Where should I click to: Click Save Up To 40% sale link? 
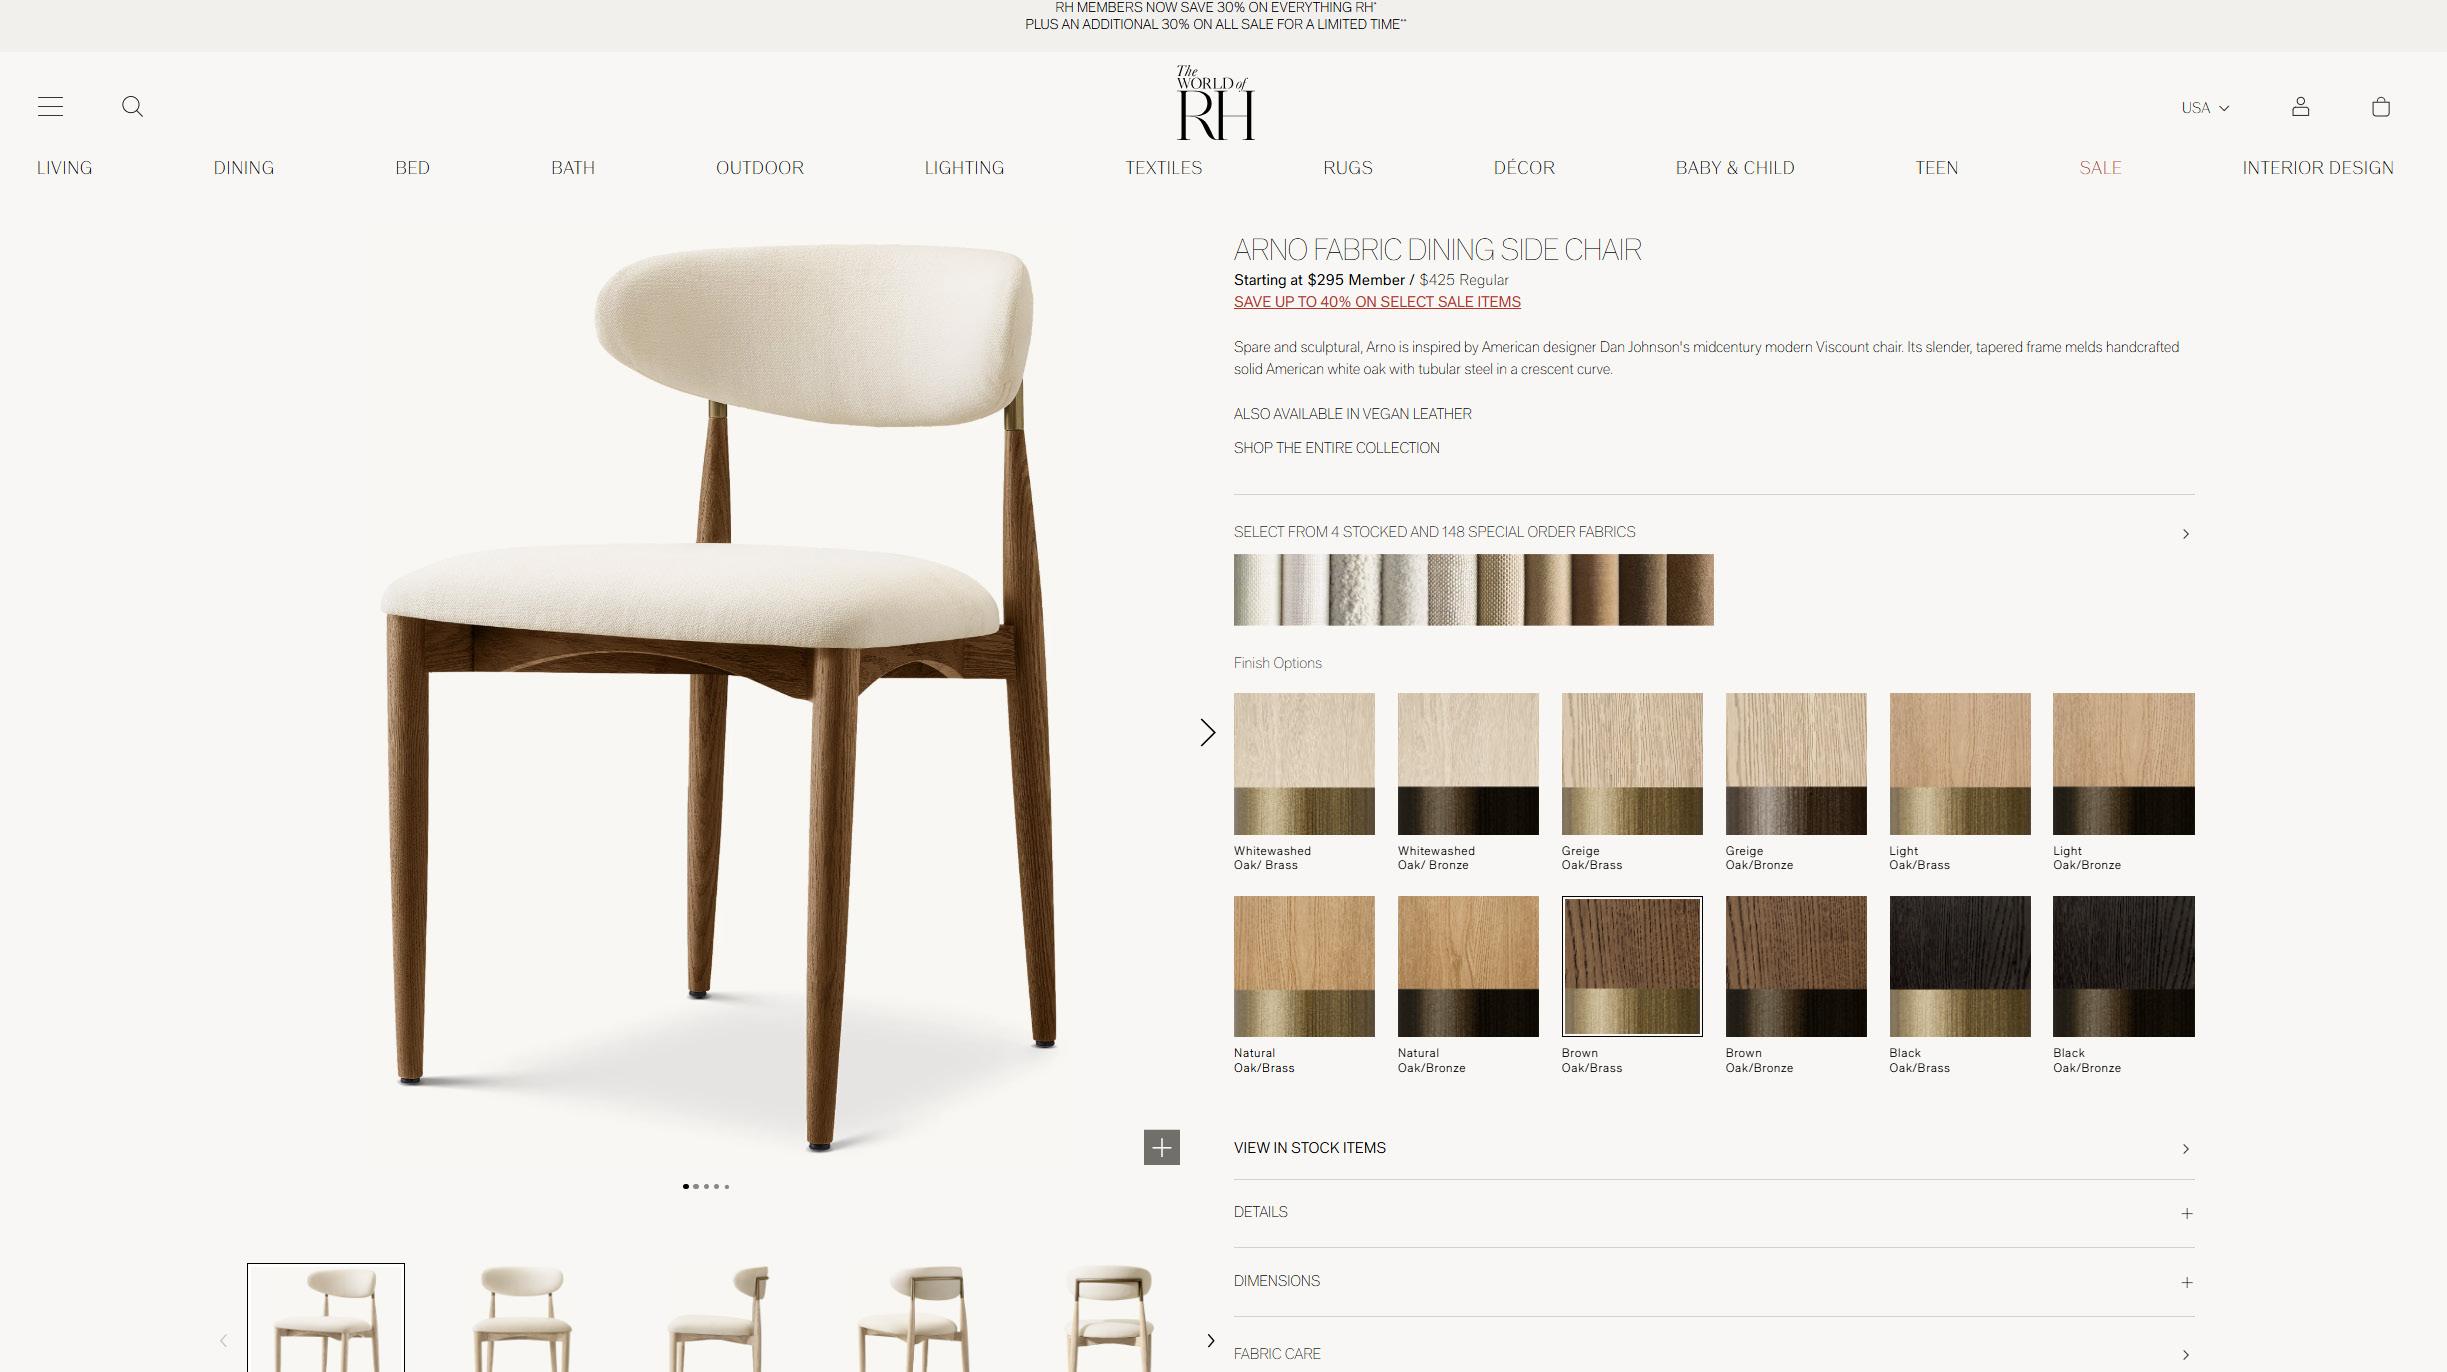pos(1376,302)
